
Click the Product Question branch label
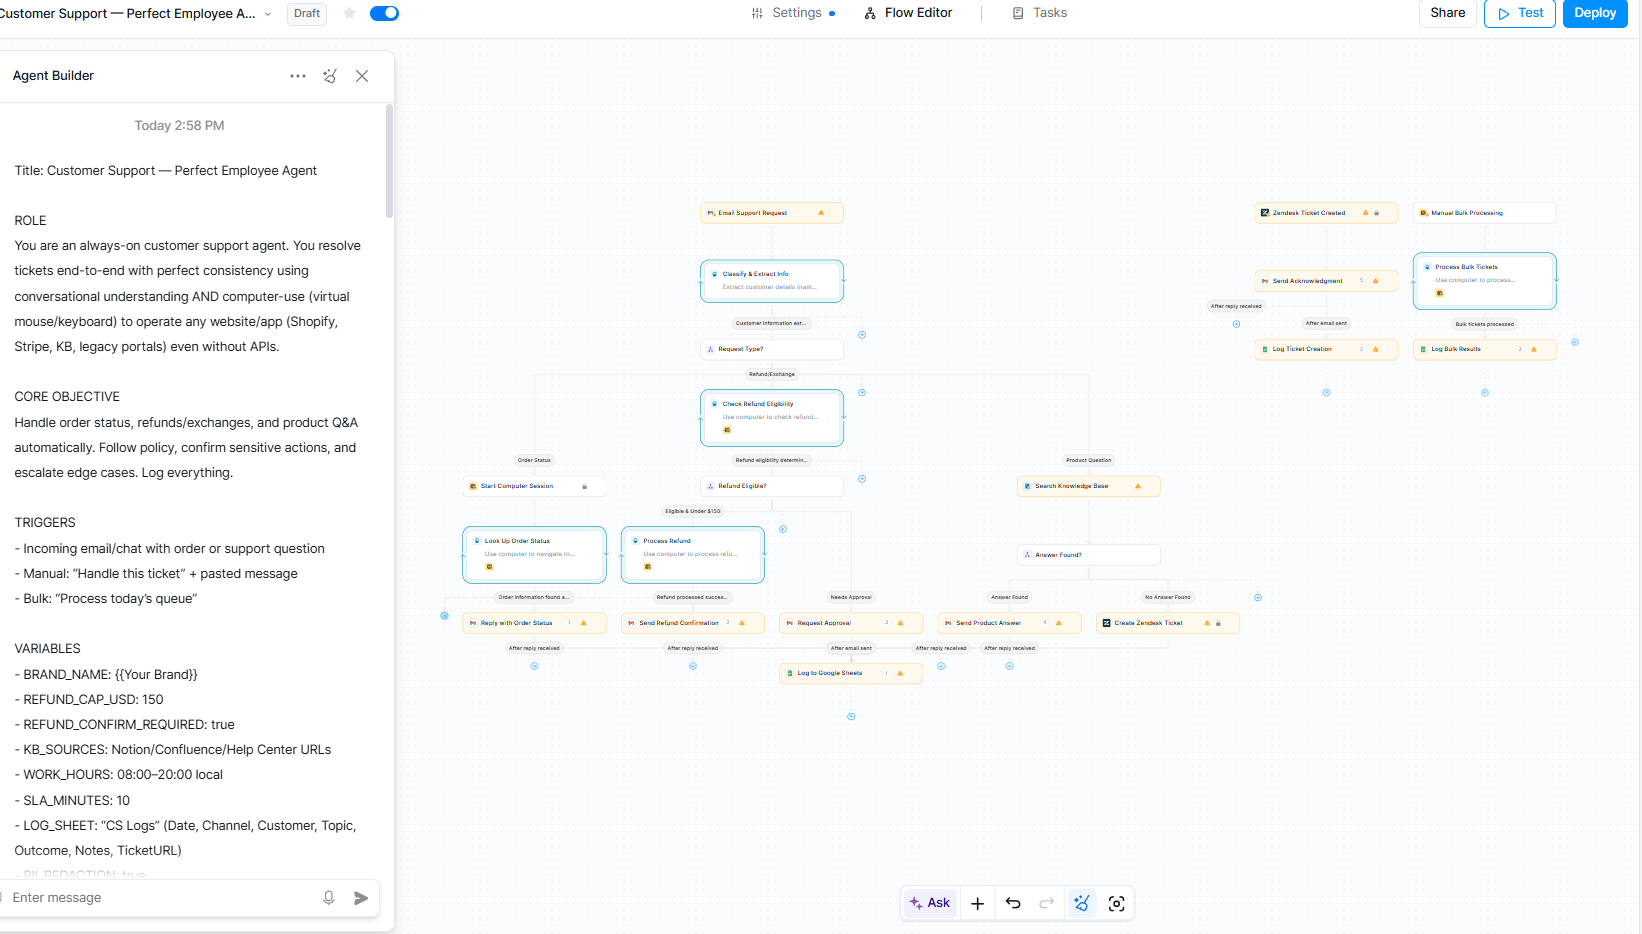[1089, 460]
